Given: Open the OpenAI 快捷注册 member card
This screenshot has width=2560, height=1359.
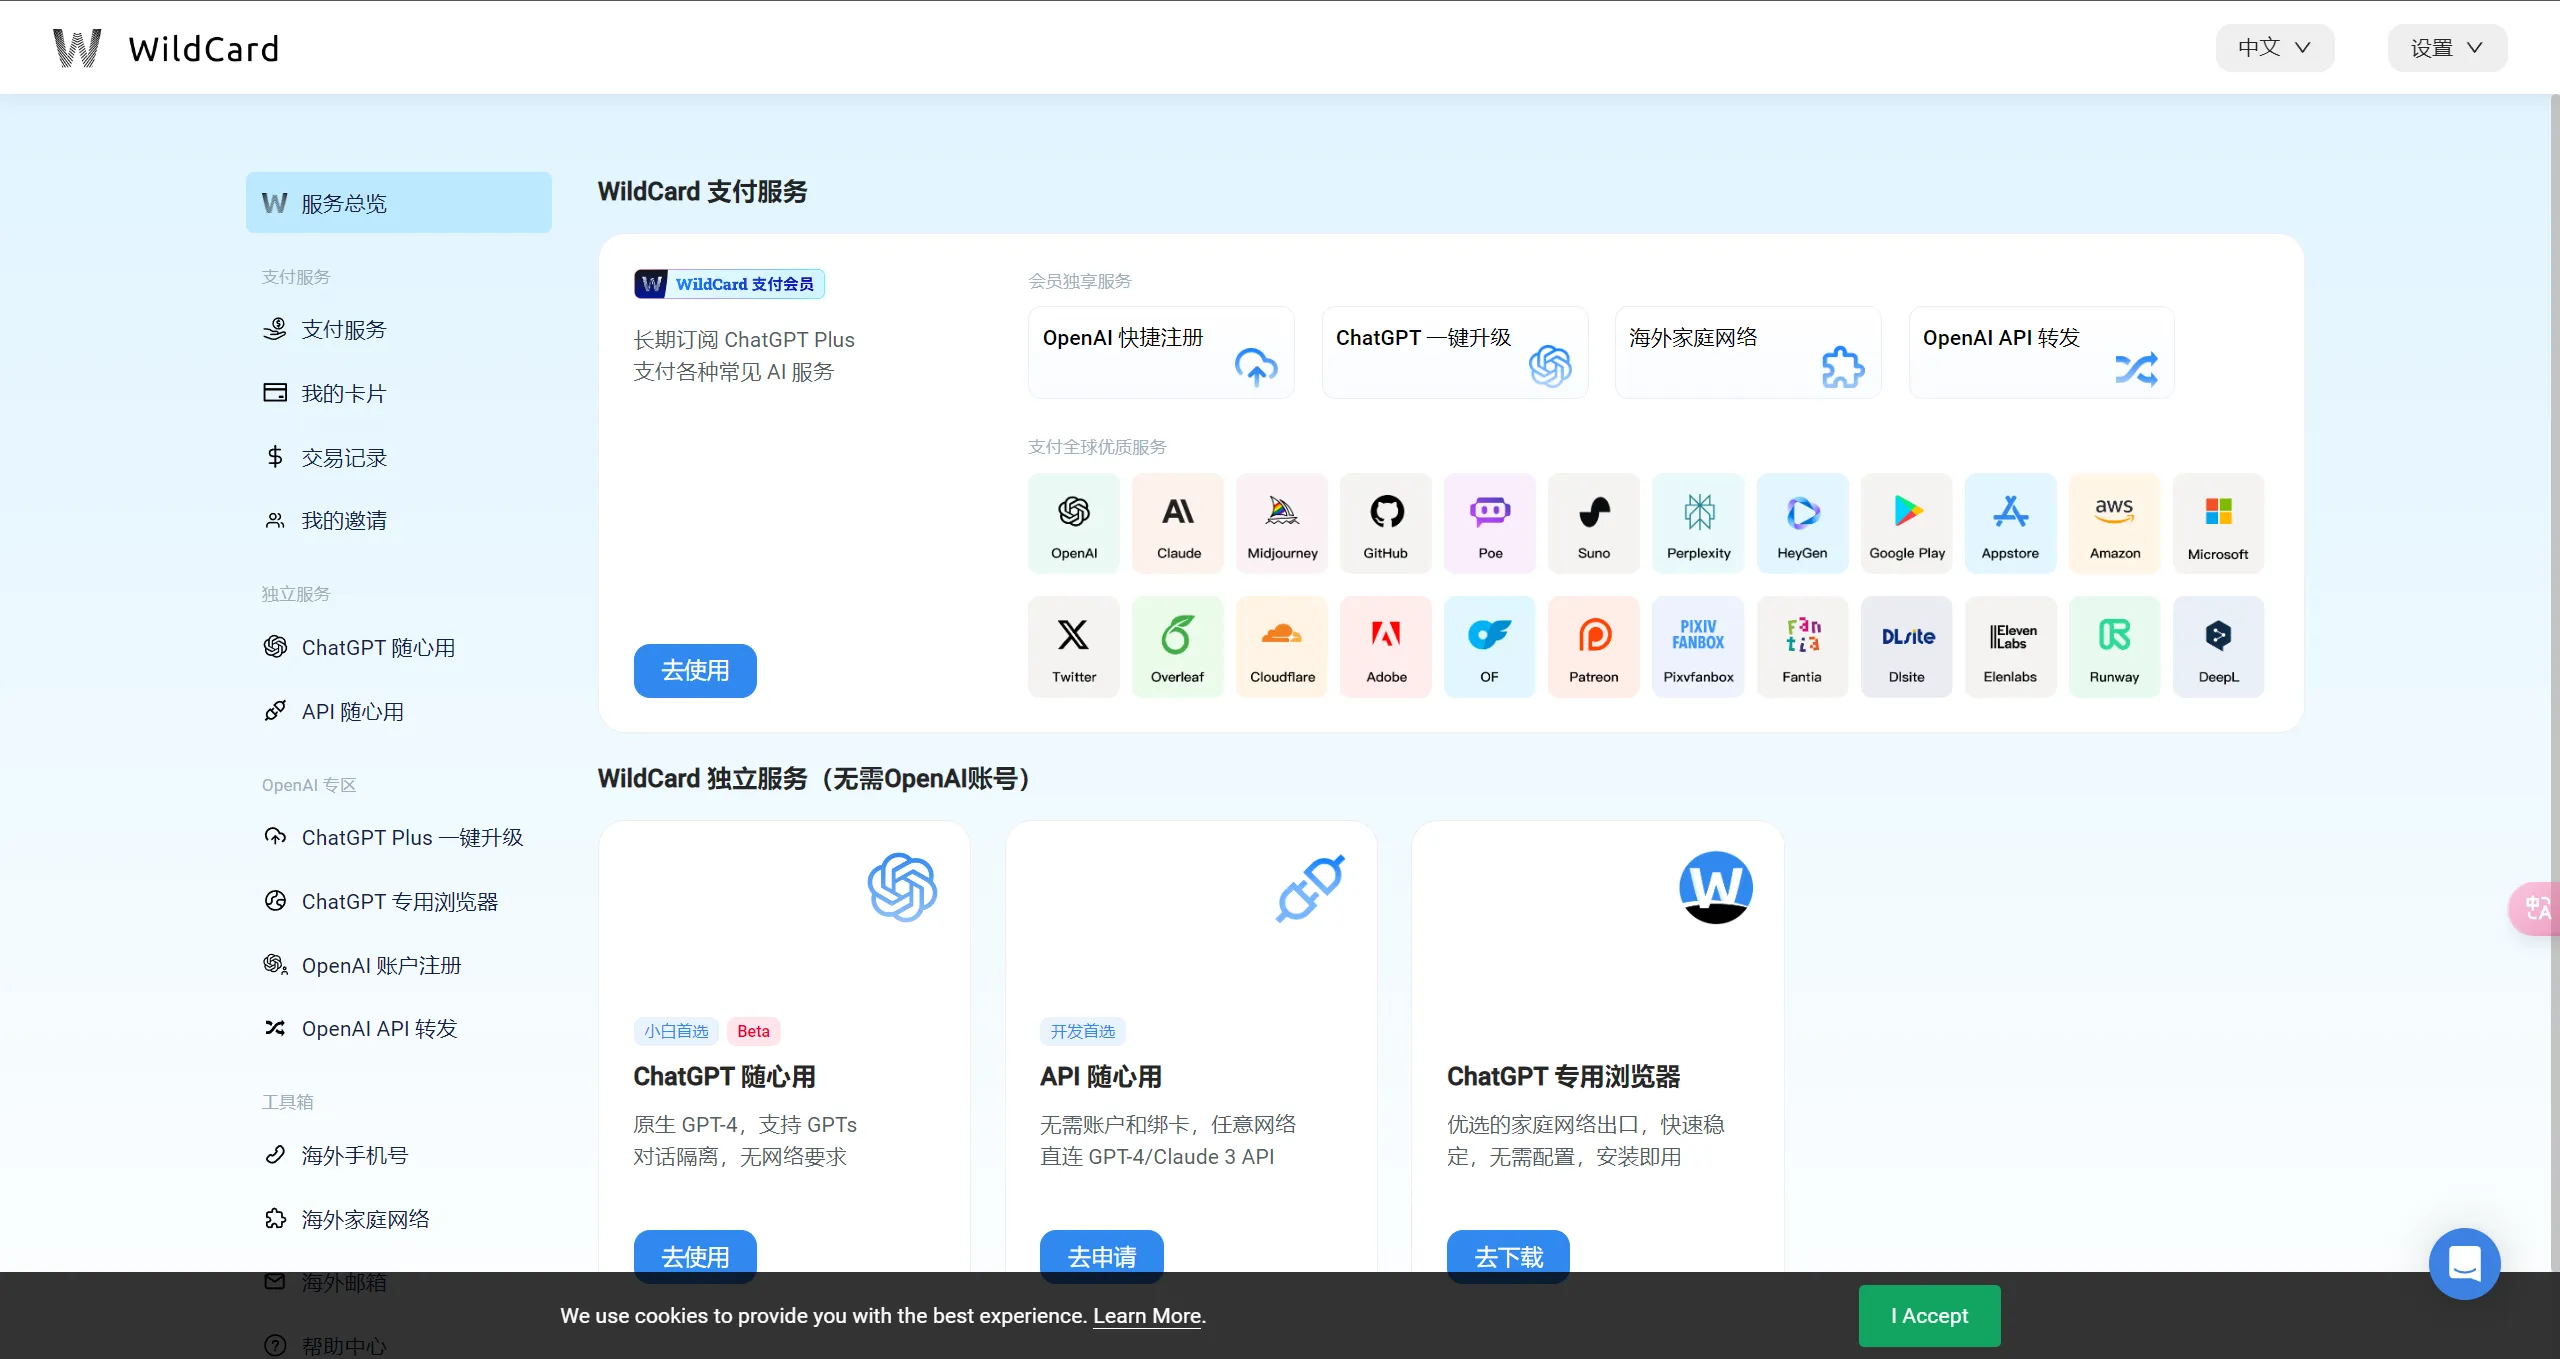Looking at the screenshot, I should point(1161,352).
